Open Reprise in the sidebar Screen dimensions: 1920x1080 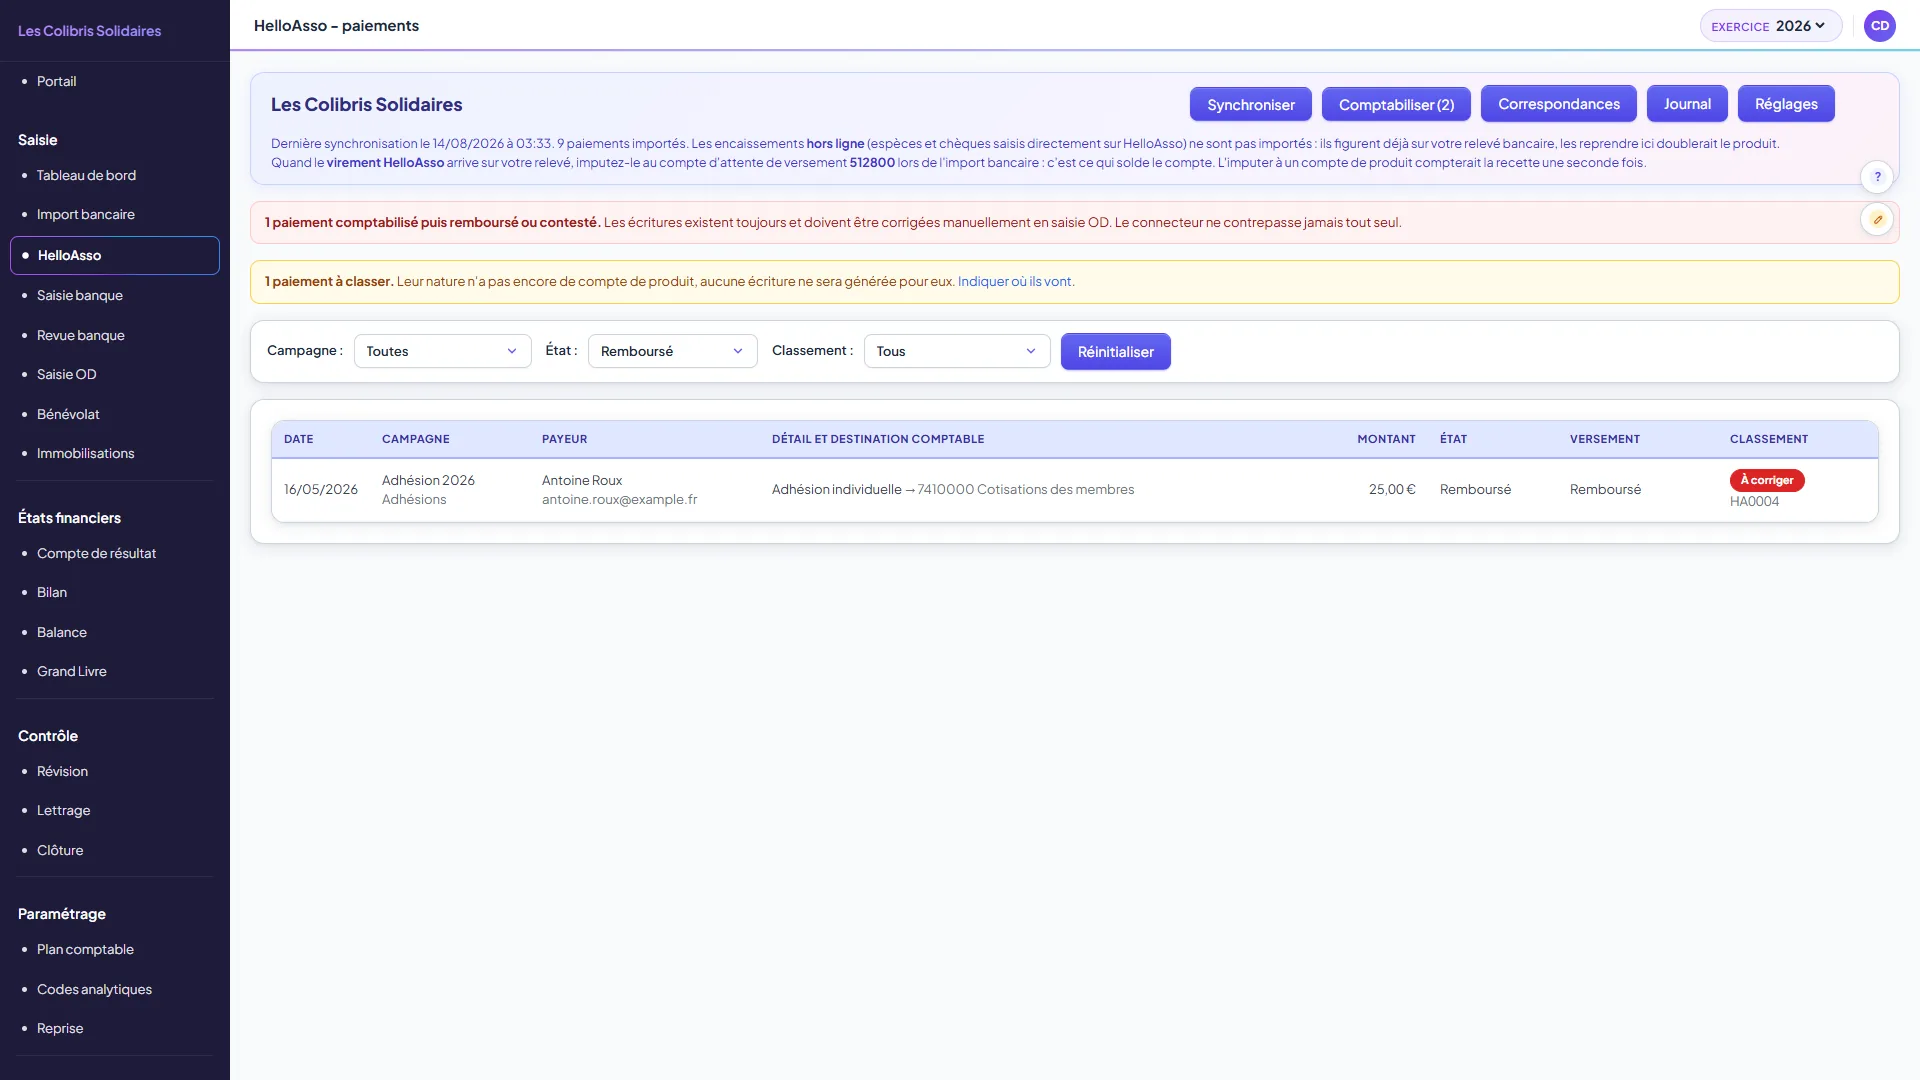60,1028
